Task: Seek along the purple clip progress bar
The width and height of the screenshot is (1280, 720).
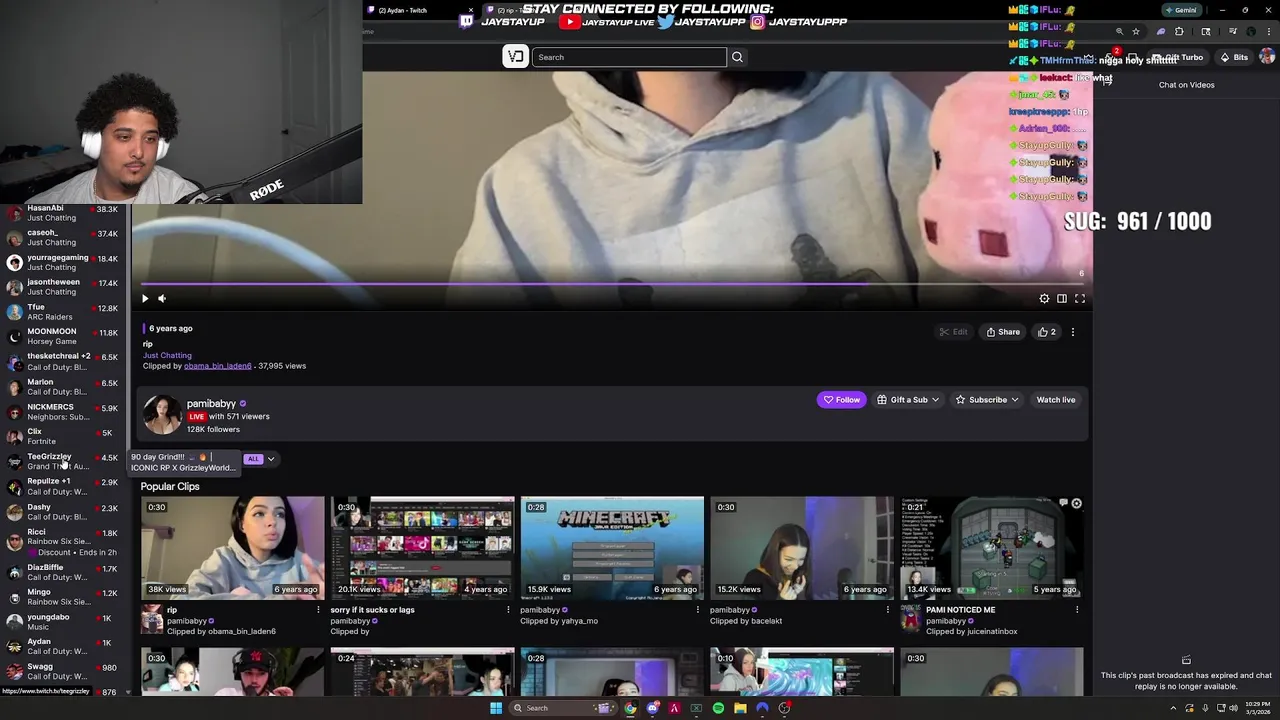Action: tap(612, 284)
